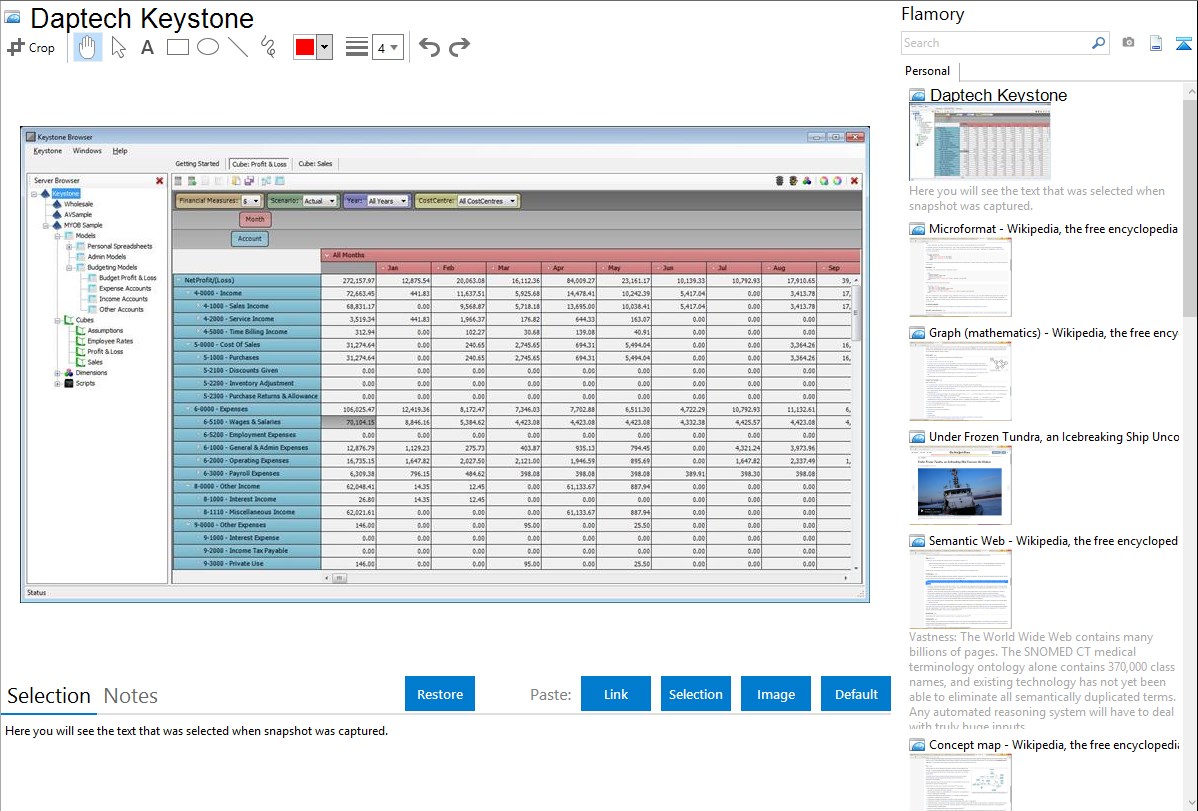
Task: Expand the Scripts tree node
Action: point(57,384)
